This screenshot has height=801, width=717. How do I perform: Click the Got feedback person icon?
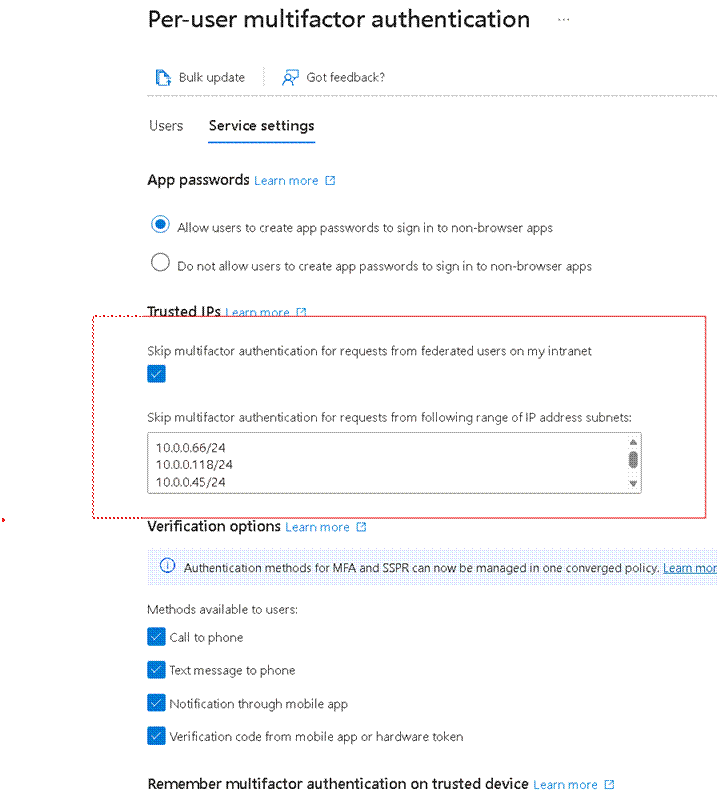pos(290,78)
